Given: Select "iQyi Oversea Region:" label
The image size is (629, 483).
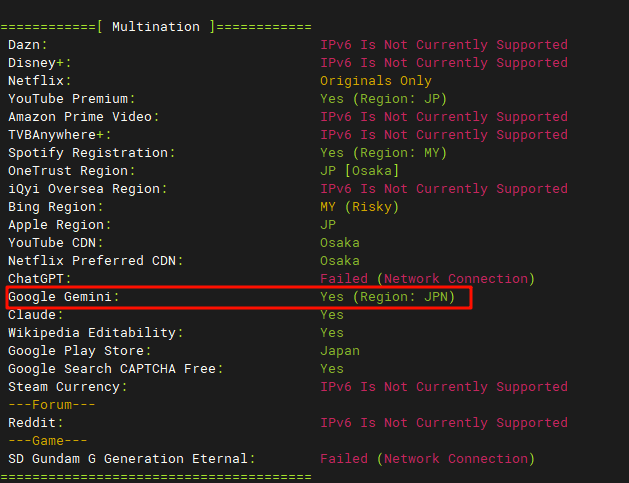Looking at the screenshot, I should tap(87, 189).
